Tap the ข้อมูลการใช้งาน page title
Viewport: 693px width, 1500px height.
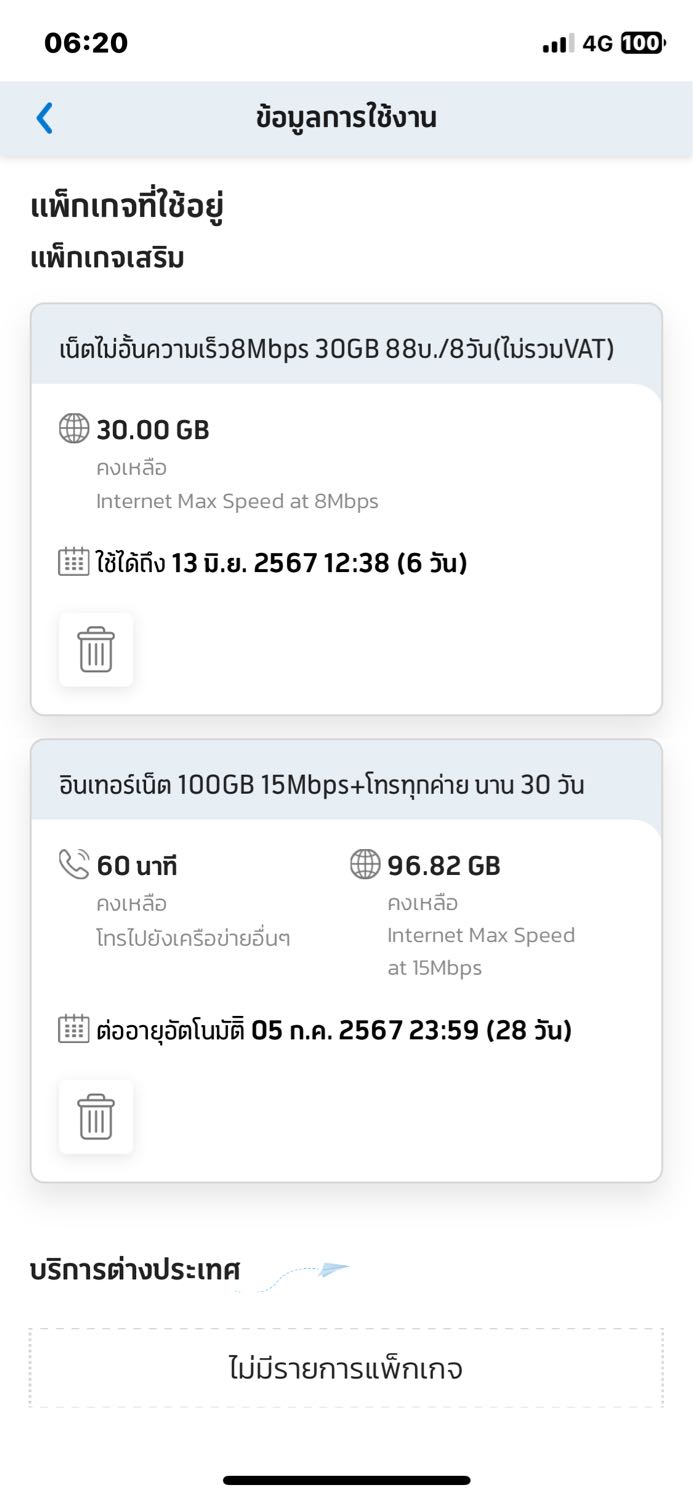(346, 118)
